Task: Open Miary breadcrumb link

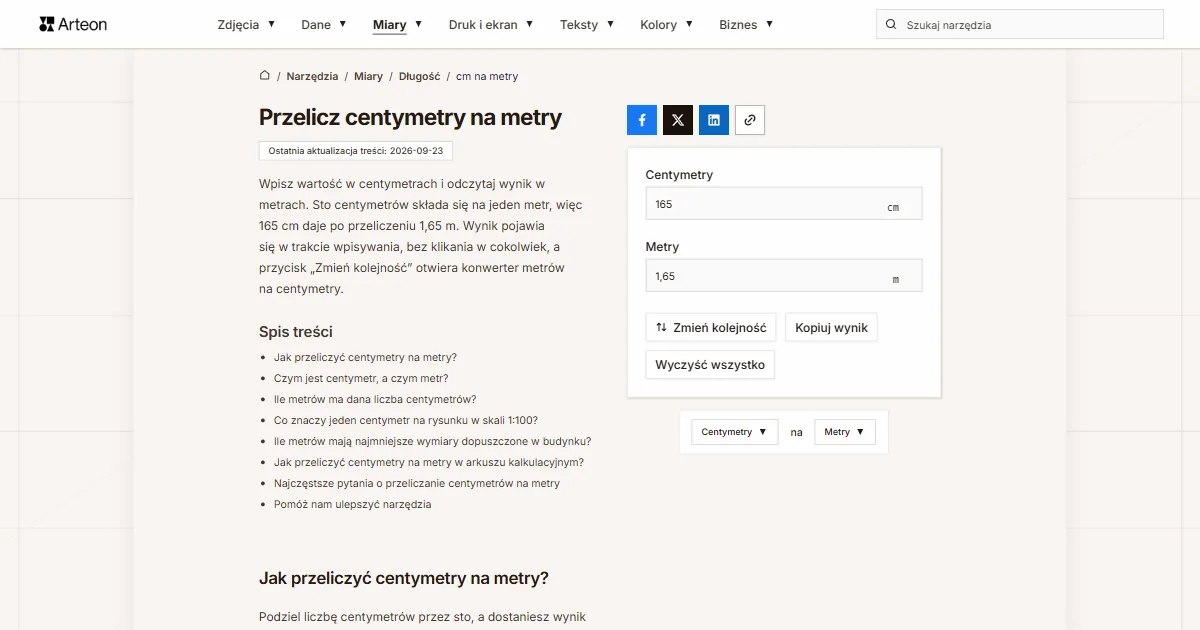Action: 368,76
